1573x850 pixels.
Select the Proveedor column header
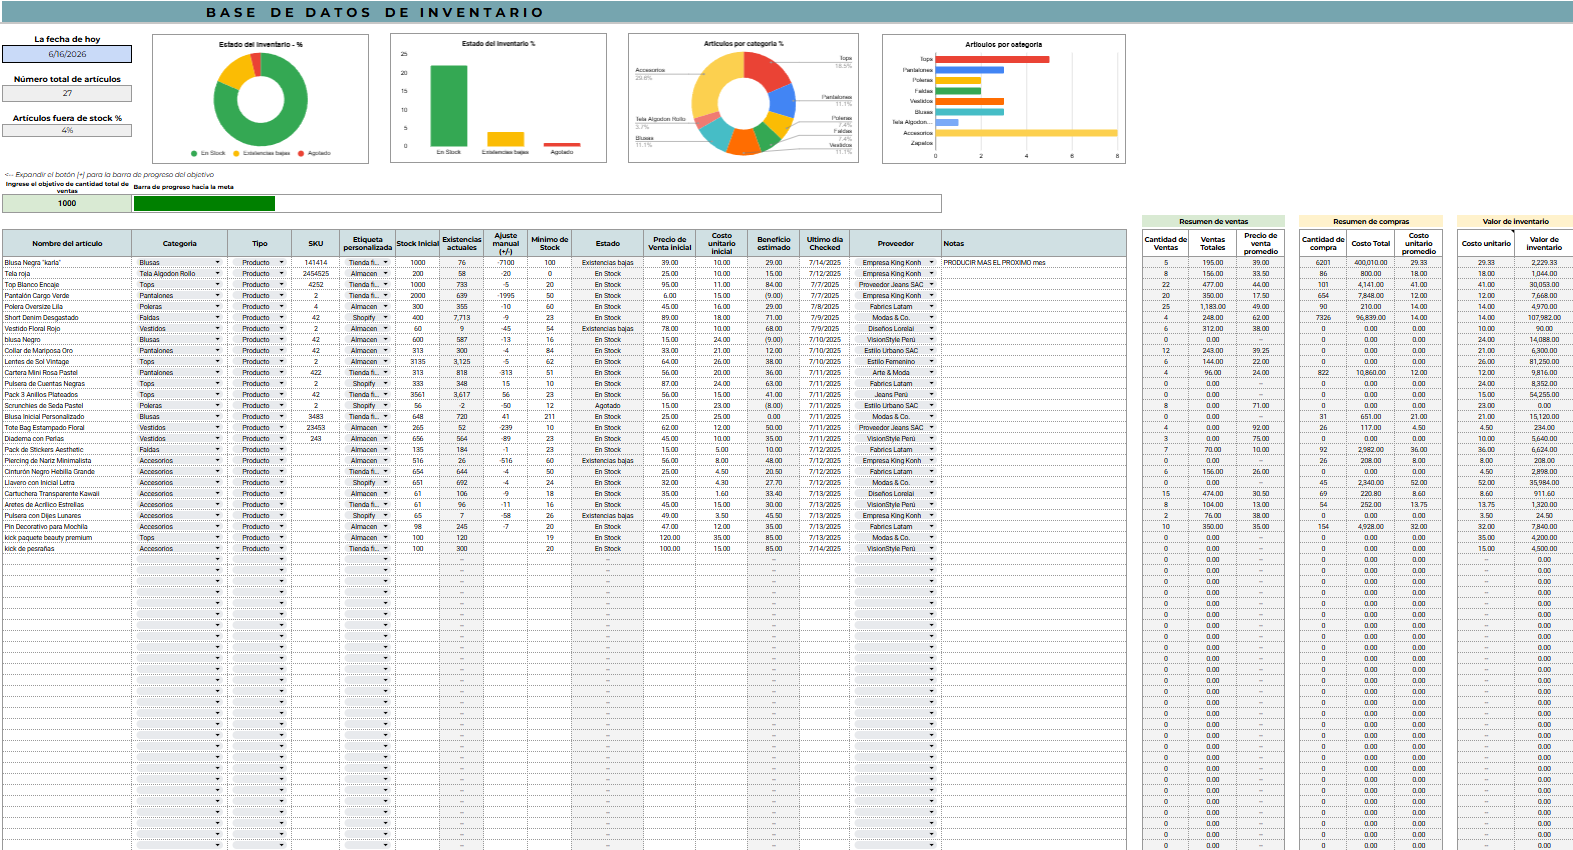pos(896,243)
